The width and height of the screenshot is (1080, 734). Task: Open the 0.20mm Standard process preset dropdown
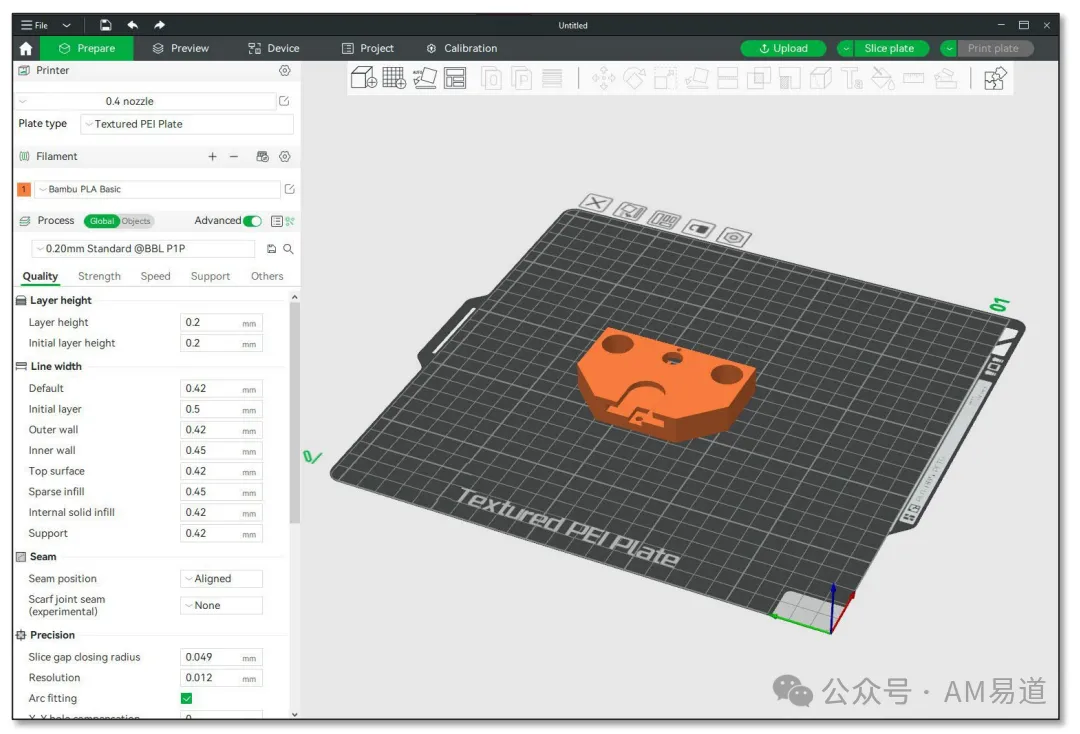pos(143,249)
